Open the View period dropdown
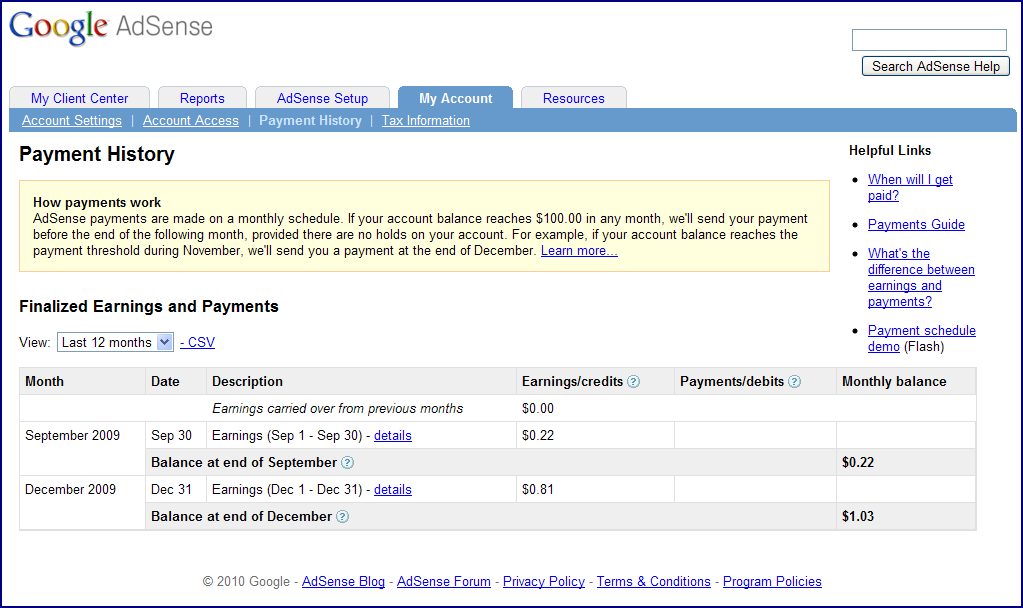The height and width of the screenshot is (608, 1023). pyautogui.click(x=115, y=342)
